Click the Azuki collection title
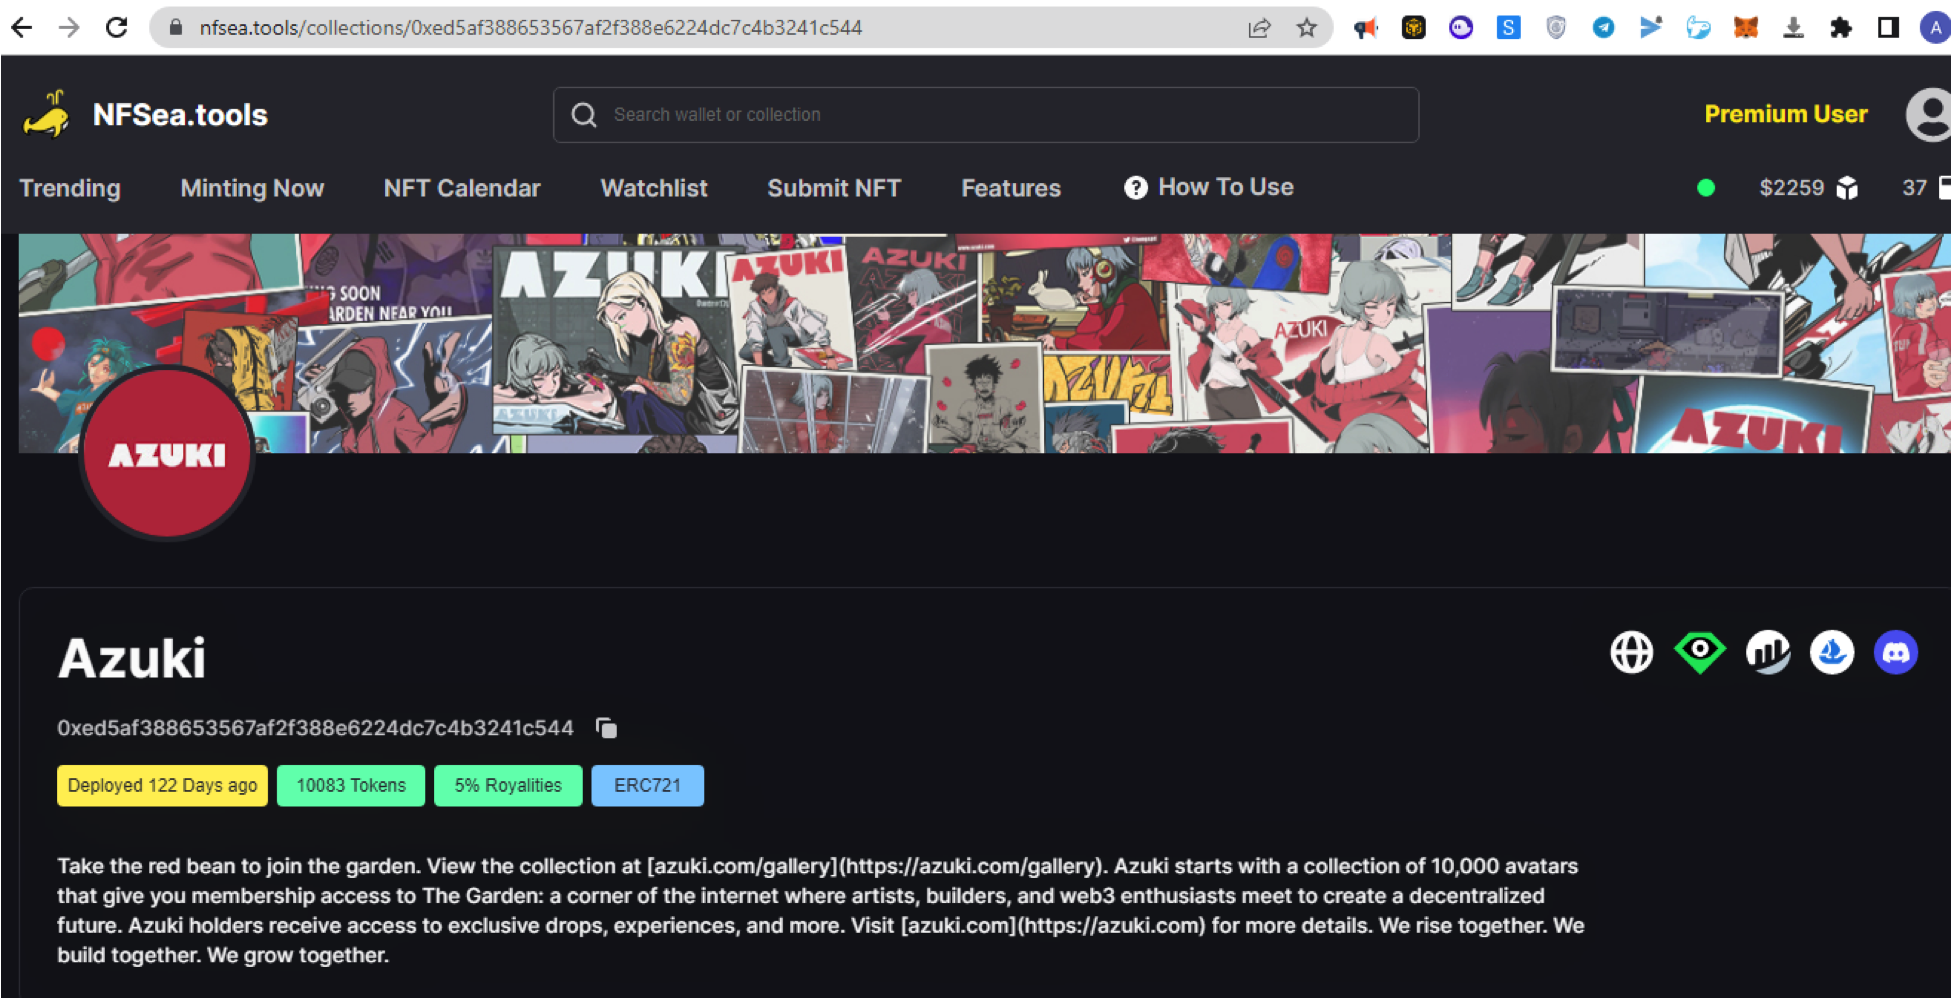Image resolution: width=1952 pixels, height=998 pixels. [x=132, y=658]
